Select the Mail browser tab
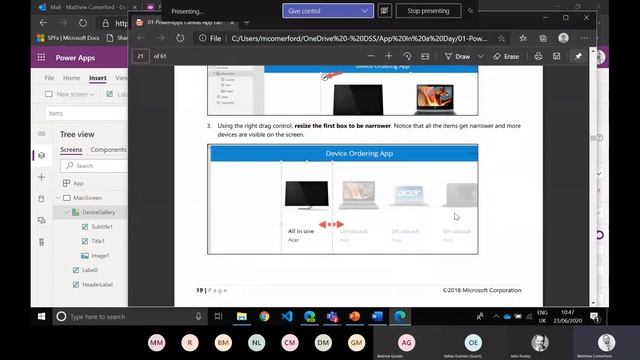Screen dimensions: 640x360 click(87, 7)
